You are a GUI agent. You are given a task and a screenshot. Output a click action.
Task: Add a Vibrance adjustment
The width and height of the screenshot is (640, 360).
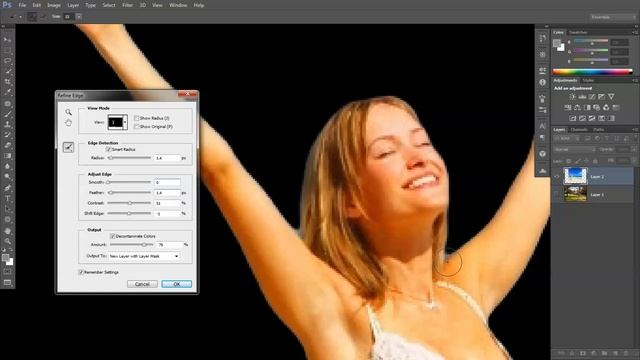[611, 97]
